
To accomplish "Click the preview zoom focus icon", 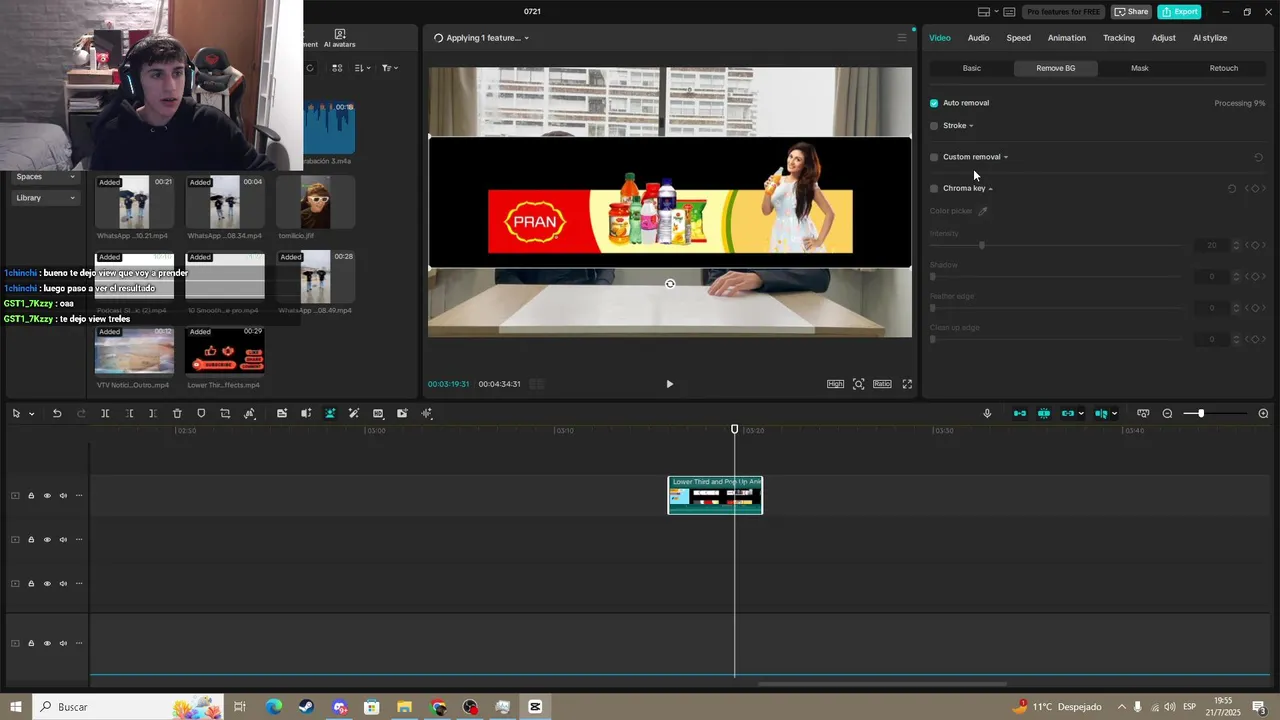I will 858,384.
